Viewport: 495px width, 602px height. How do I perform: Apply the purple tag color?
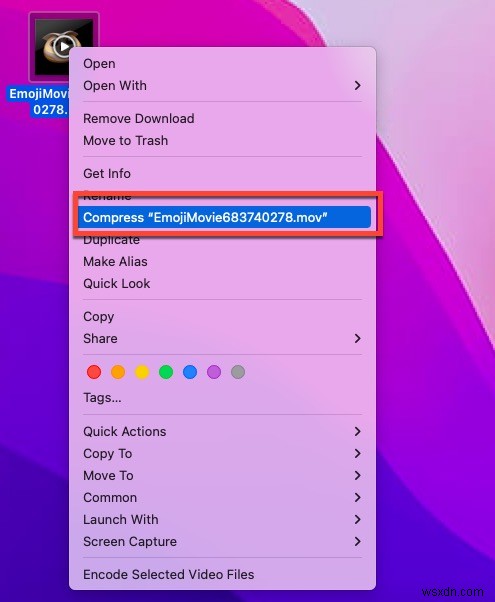point(214,372)
